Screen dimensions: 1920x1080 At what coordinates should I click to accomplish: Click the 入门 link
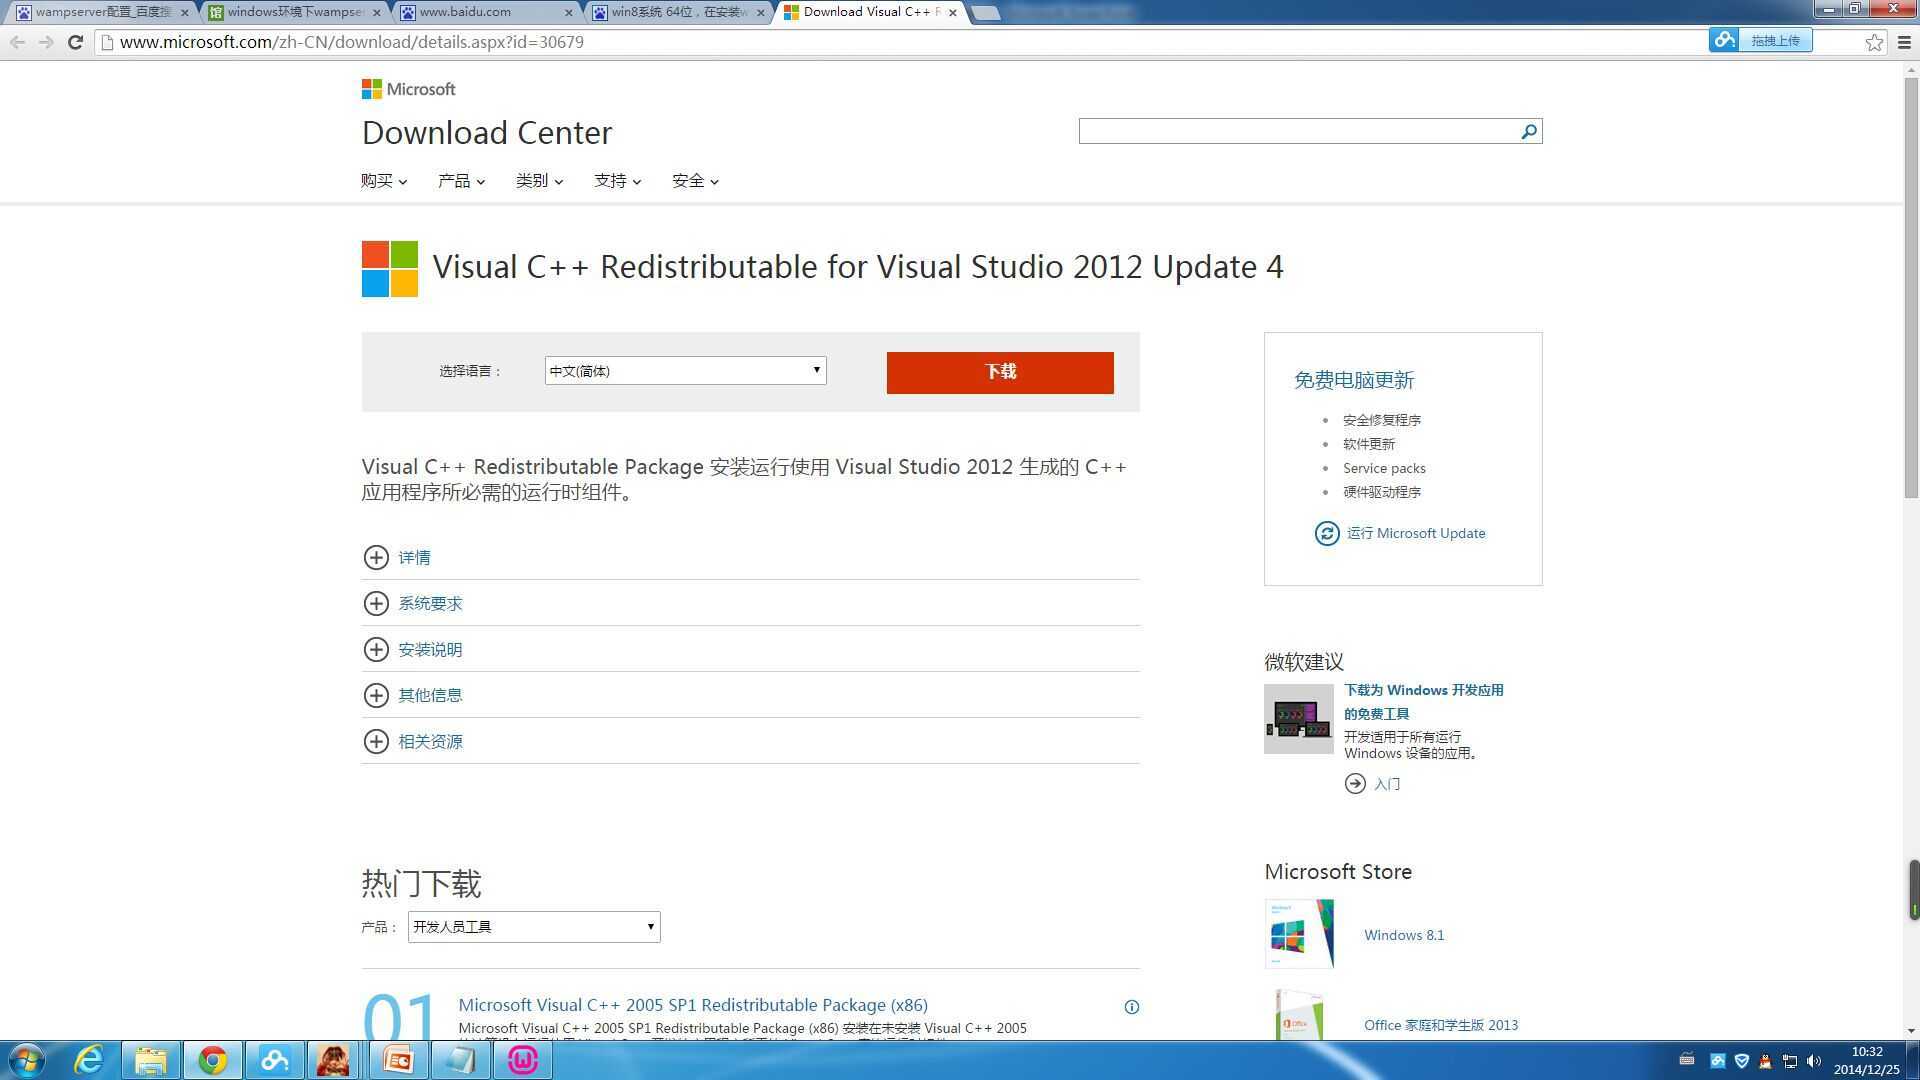(1387, 784)
